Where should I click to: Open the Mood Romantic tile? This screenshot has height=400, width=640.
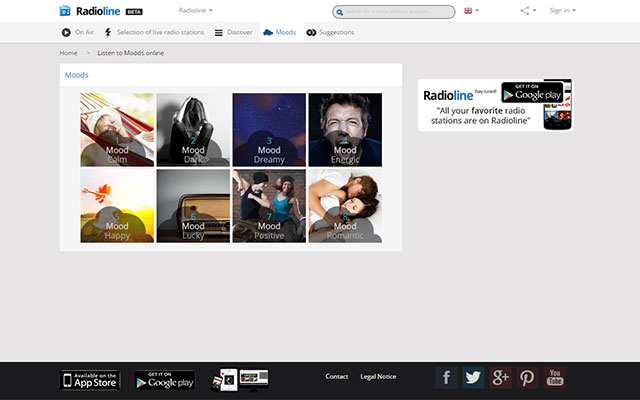pyautogui.click(x=345, y=206)
